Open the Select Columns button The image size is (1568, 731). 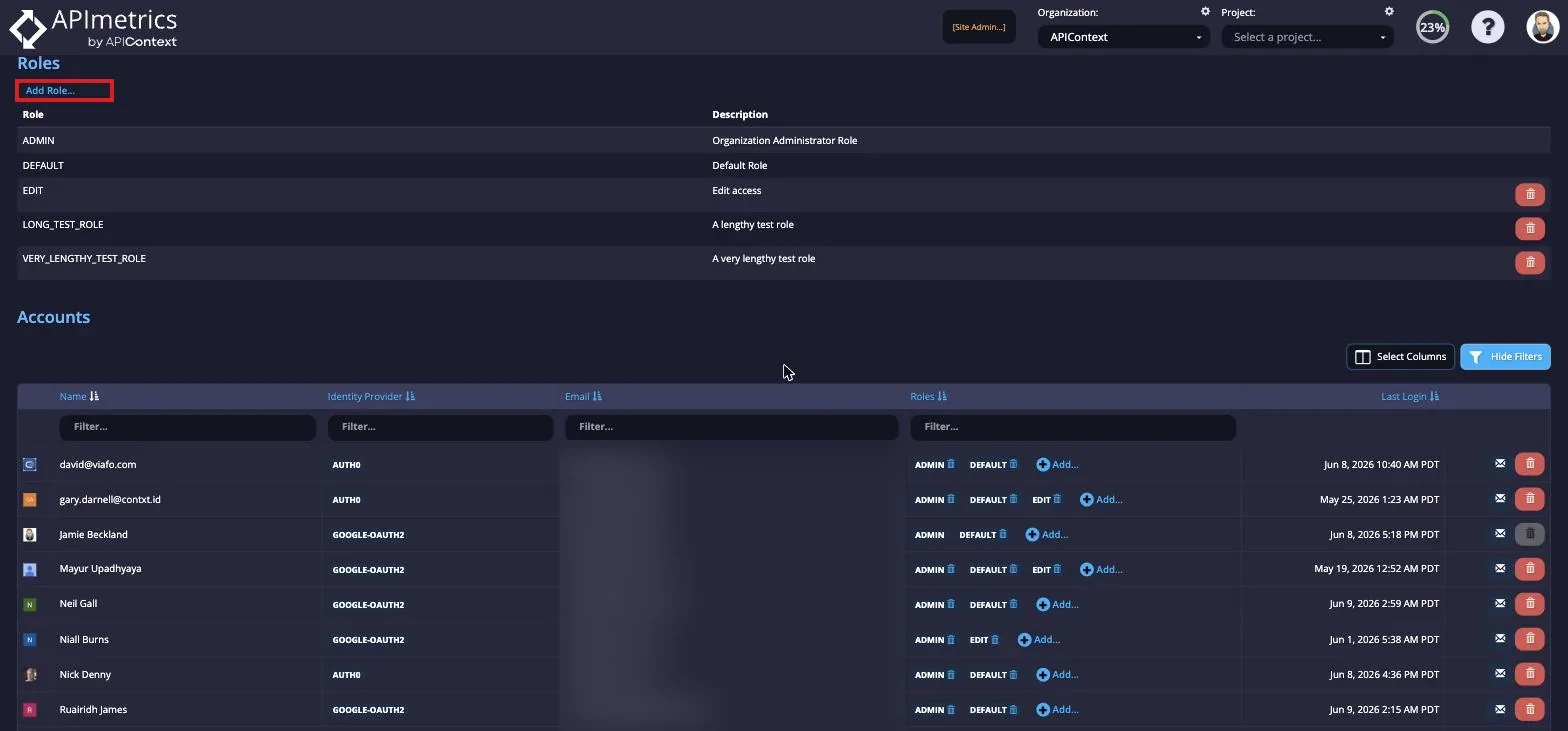pyautogui.click(x=1400, y=356)
